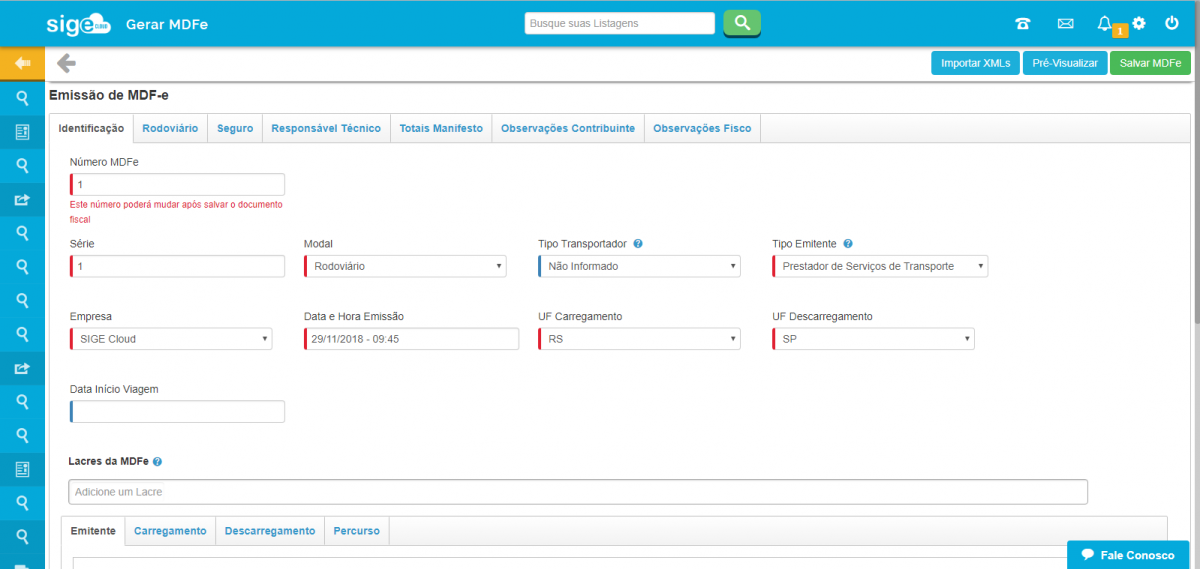The image size is (1200, 569).
Task: Click the phone contact icon in header
Action: [1022, 24]
